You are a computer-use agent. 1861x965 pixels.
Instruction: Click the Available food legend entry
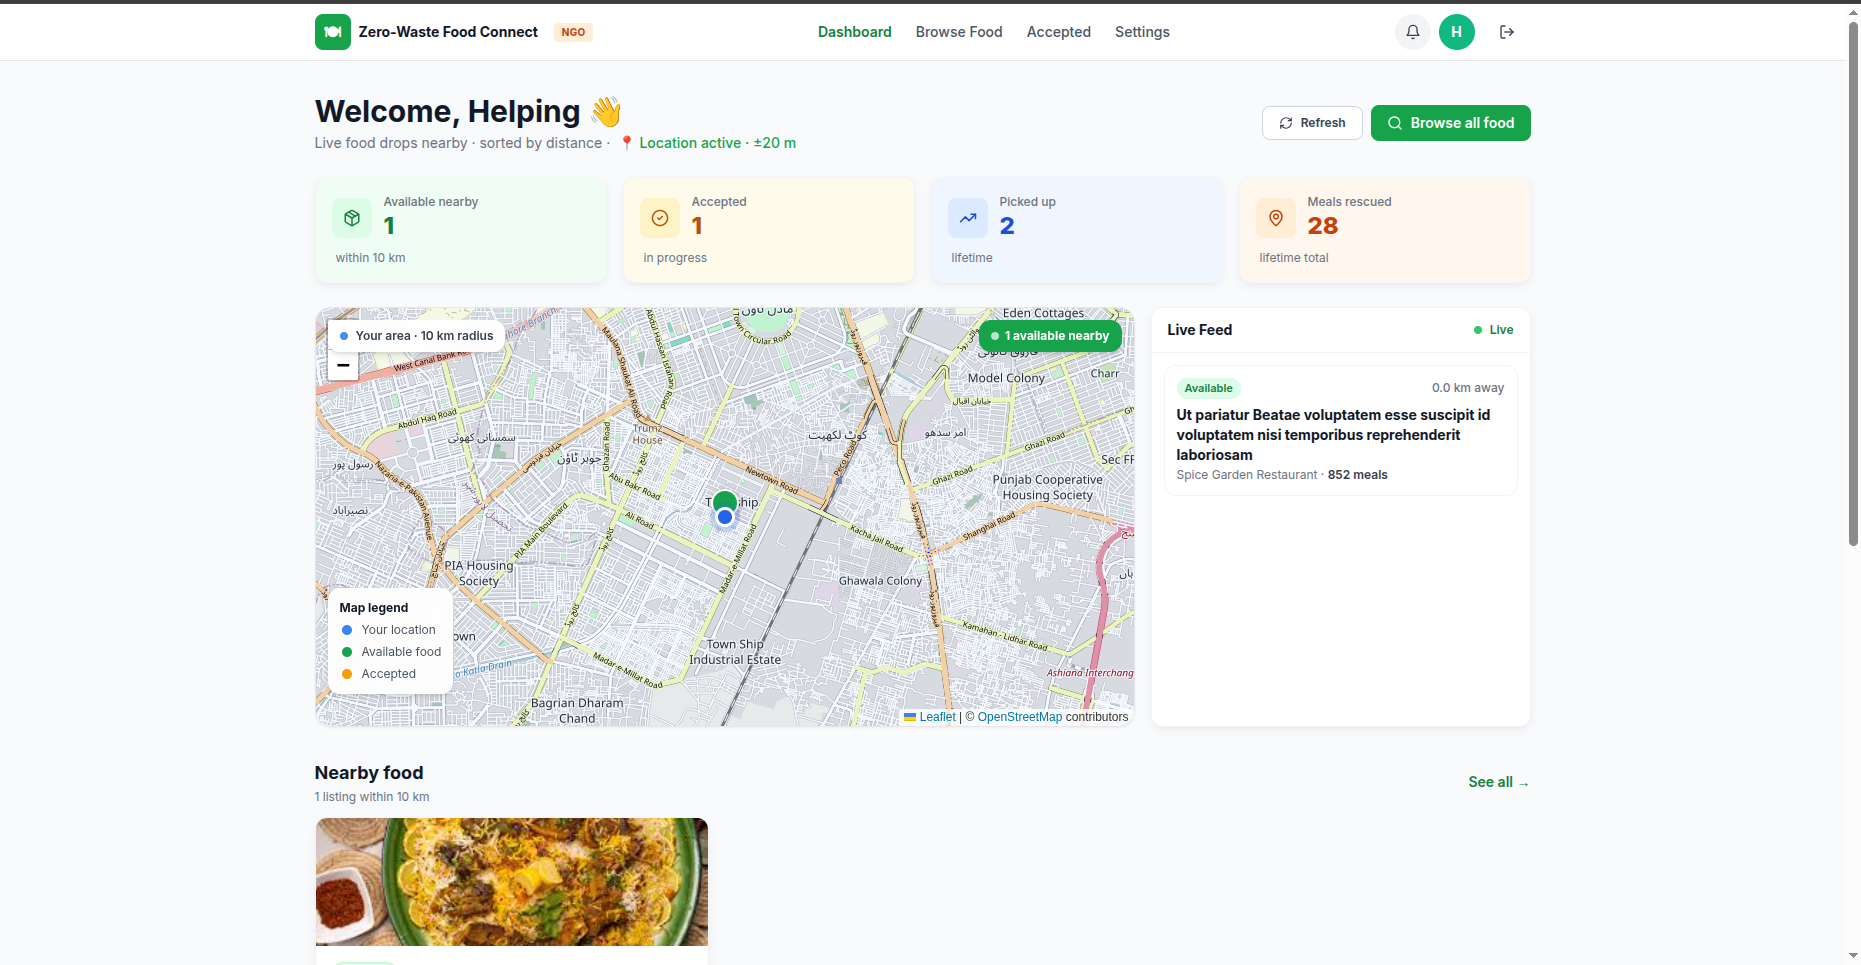coord(391,652)
